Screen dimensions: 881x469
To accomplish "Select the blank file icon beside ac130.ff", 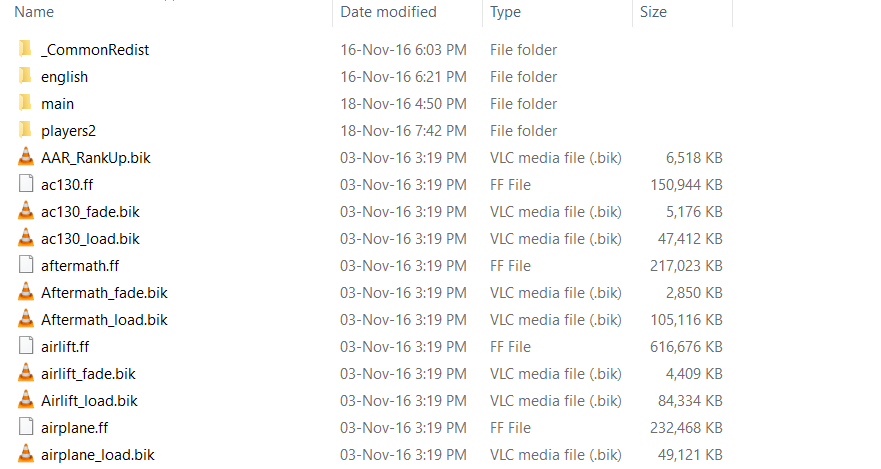I will point(26,185).
